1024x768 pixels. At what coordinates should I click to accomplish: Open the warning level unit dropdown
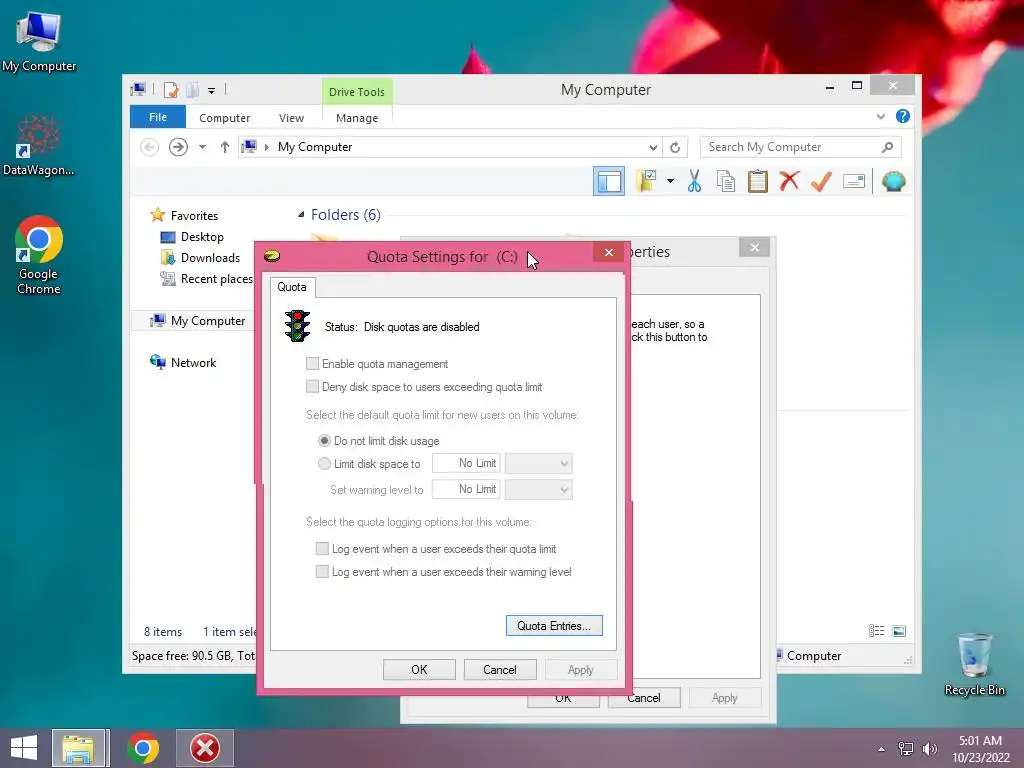click(539, 490)
